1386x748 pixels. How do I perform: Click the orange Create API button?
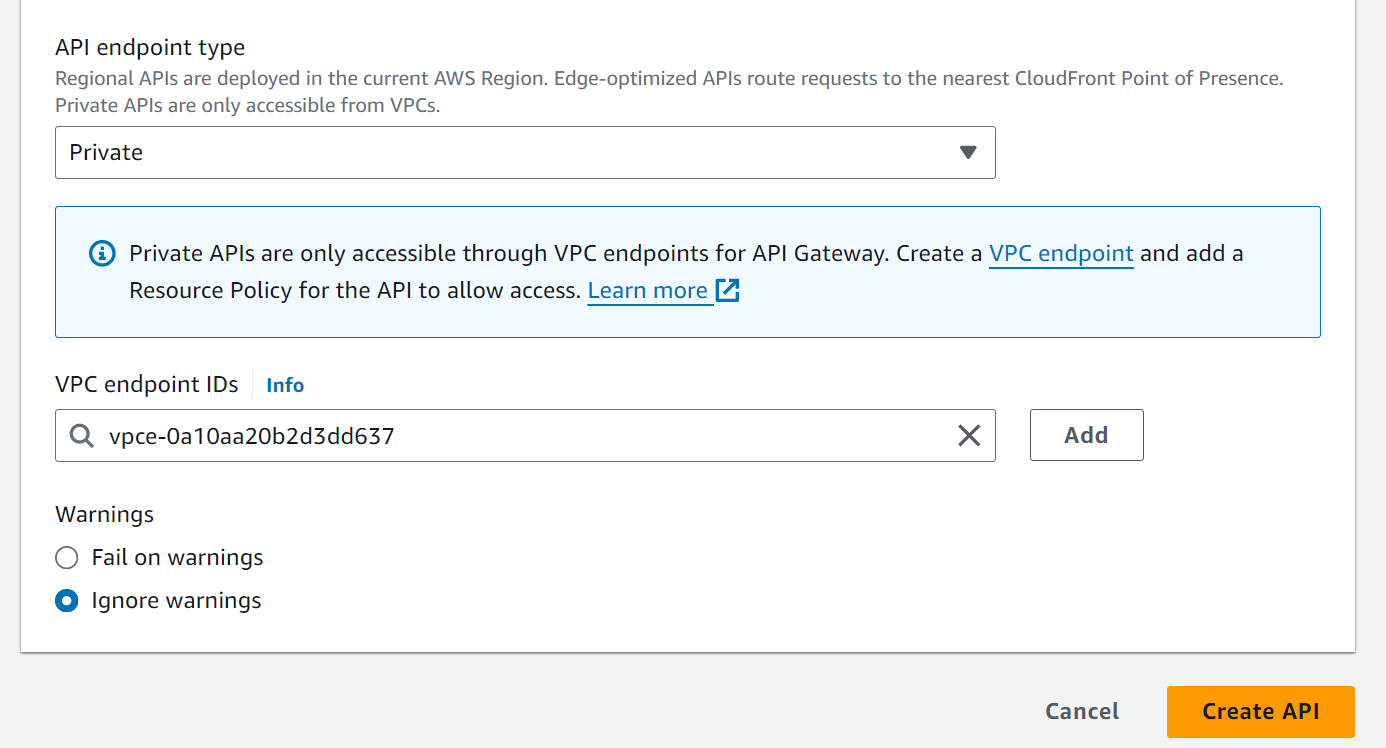(x=1260, y=711)
